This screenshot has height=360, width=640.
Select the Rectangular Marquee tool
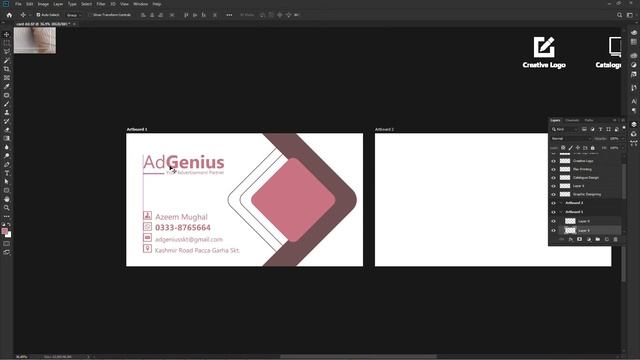(7, 43)
